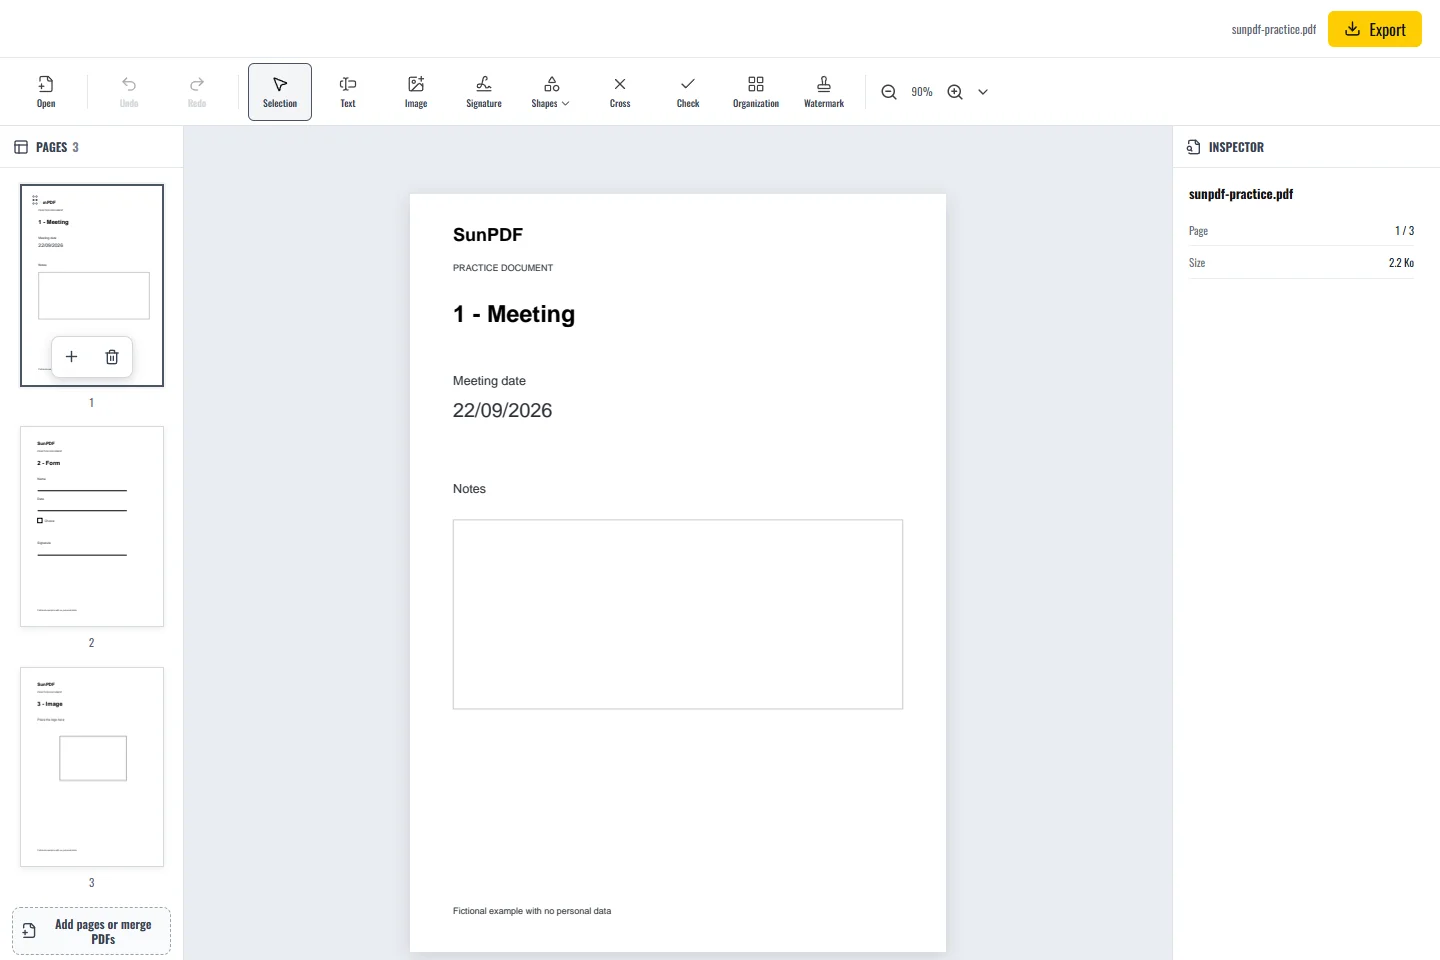Open a PDF with the Open tool
The height and width of the screenshot is (960, 1440).
pyautogui.click(x=46, y=92)
